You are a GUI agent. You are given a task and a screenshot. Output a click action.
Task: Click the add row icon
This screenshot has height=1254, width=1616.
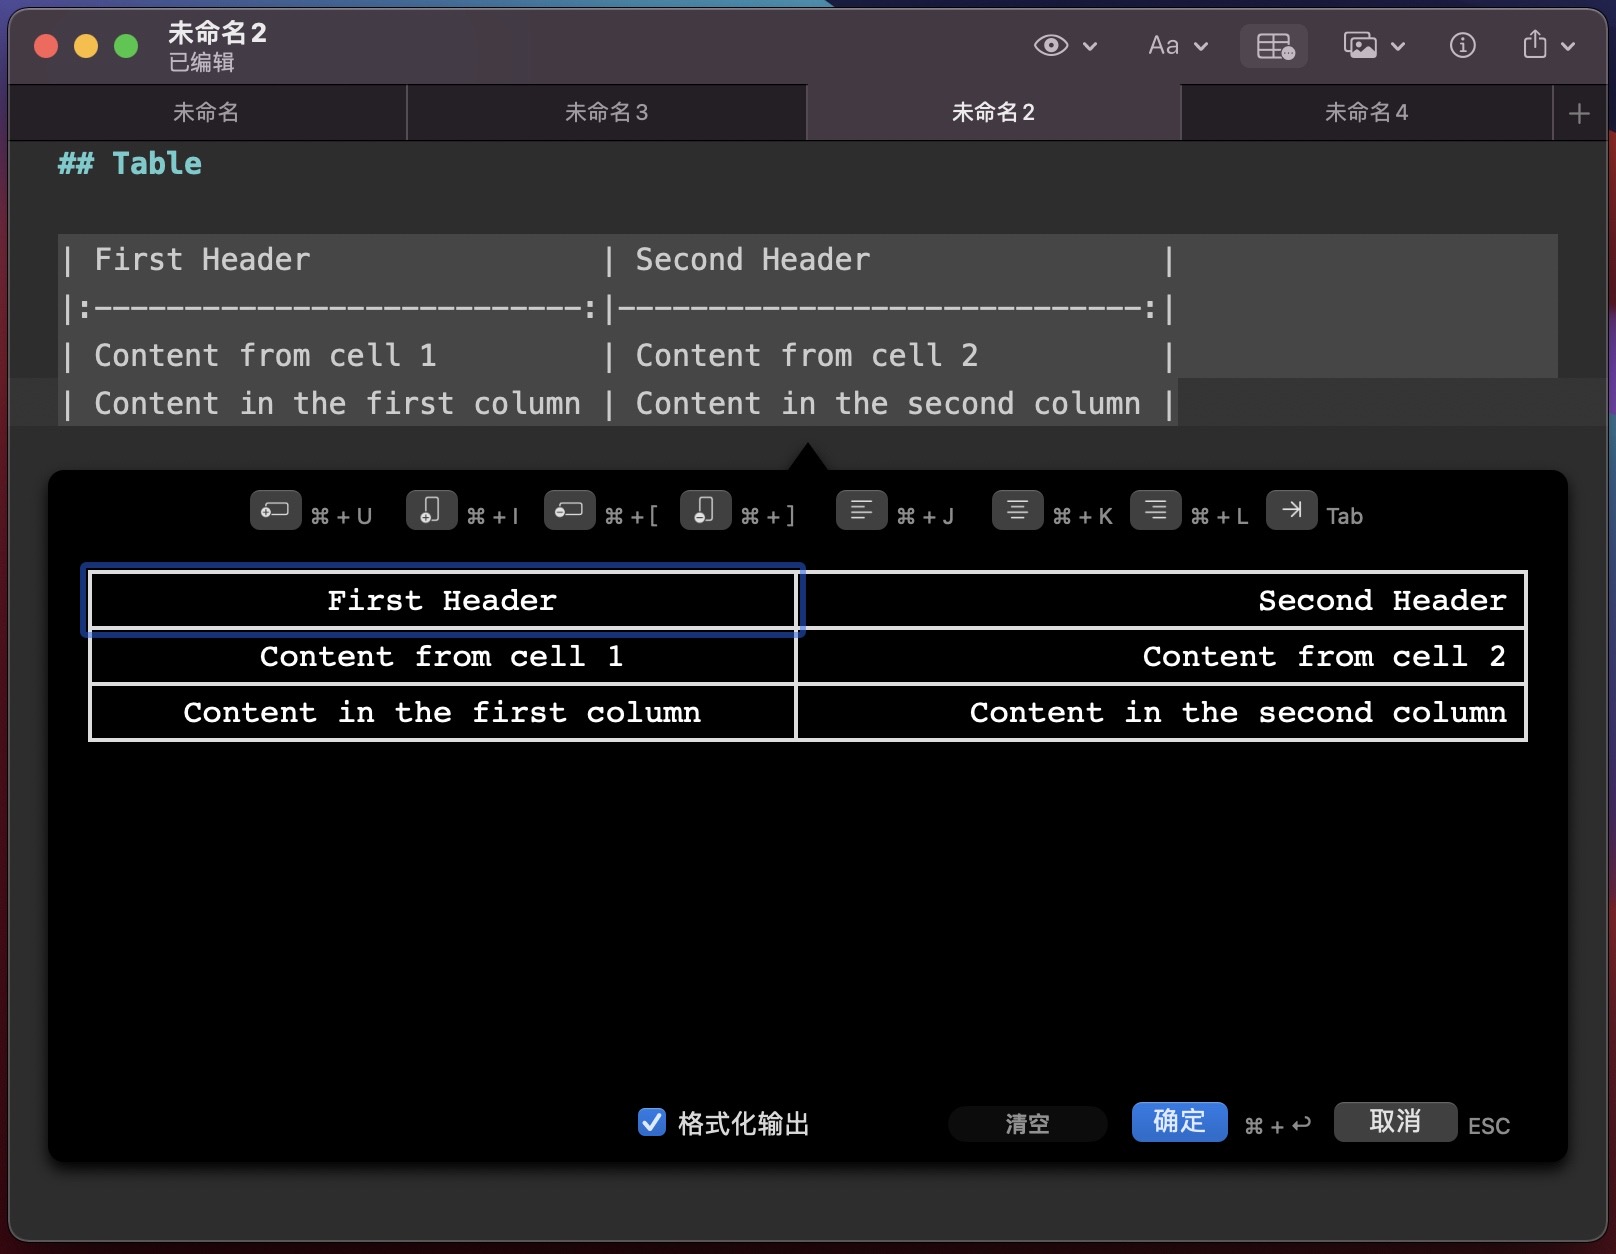[x=275, y=510]
